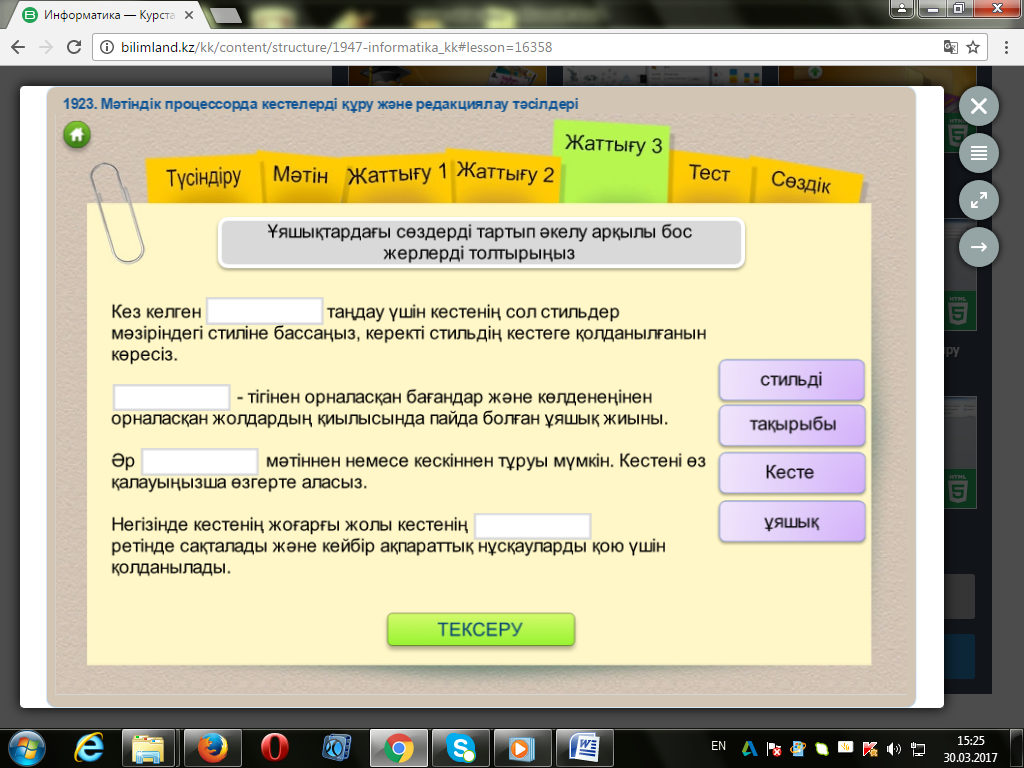Go back with browser back arrow
This screenshot has height=768, width=1024.
(x=18, y=47)
